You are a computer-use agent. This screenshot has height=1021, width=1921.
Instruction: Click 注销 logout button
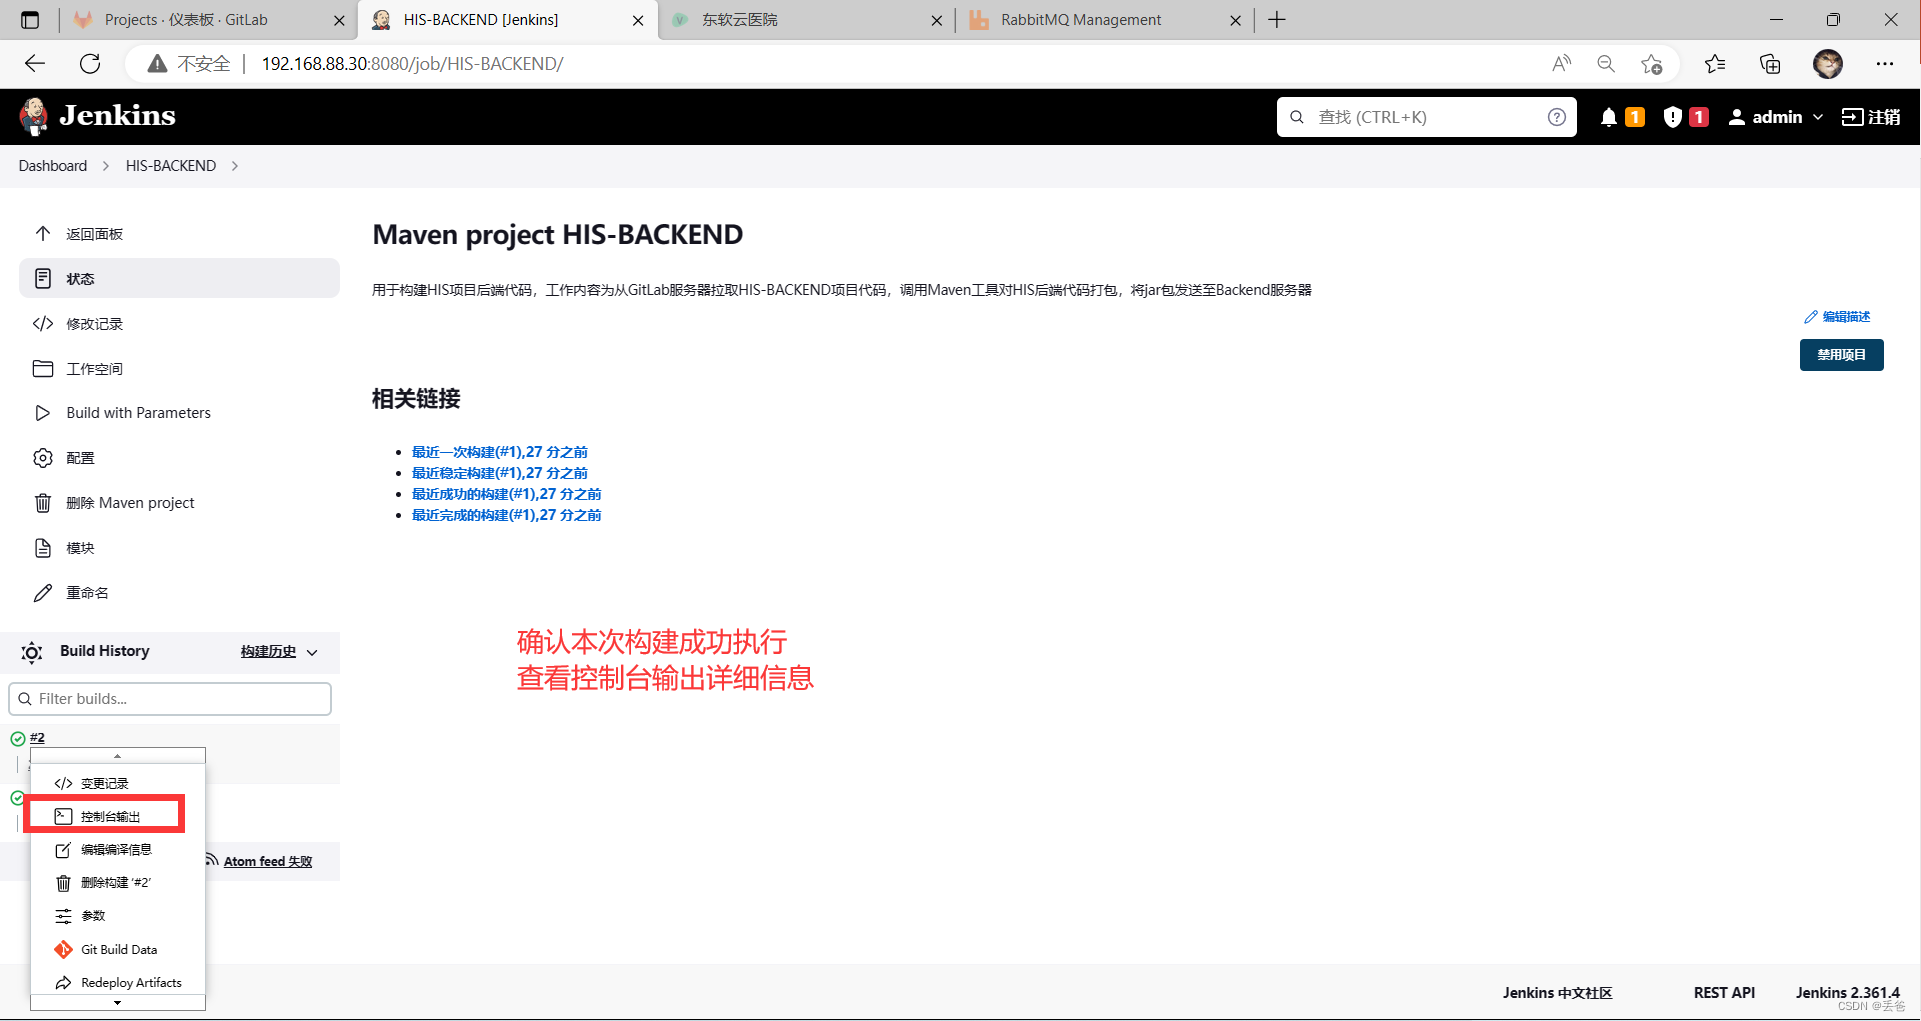(1871, 117)
